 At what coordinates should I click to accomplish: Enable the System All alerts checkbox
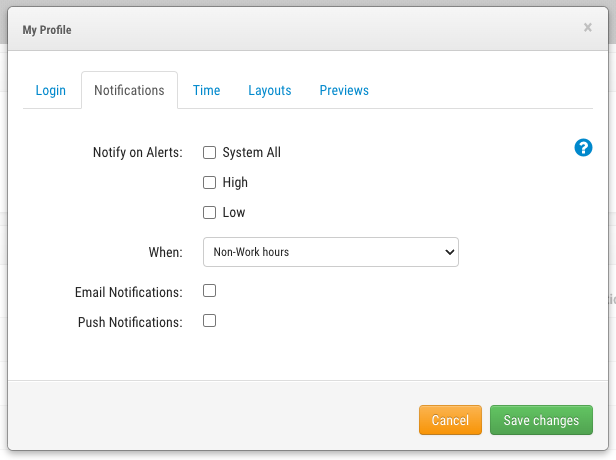tap(210, 153)
